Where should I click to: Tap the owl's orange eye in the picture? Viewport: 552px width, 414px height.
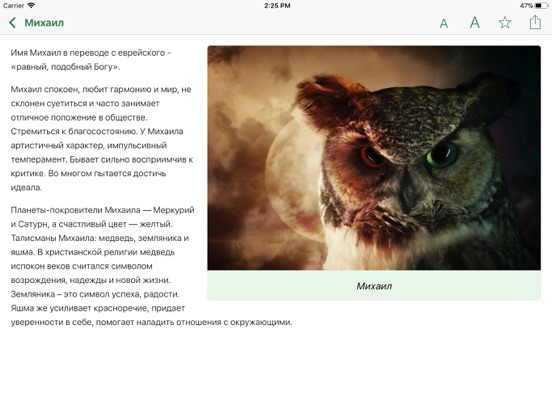coord(373,156)
